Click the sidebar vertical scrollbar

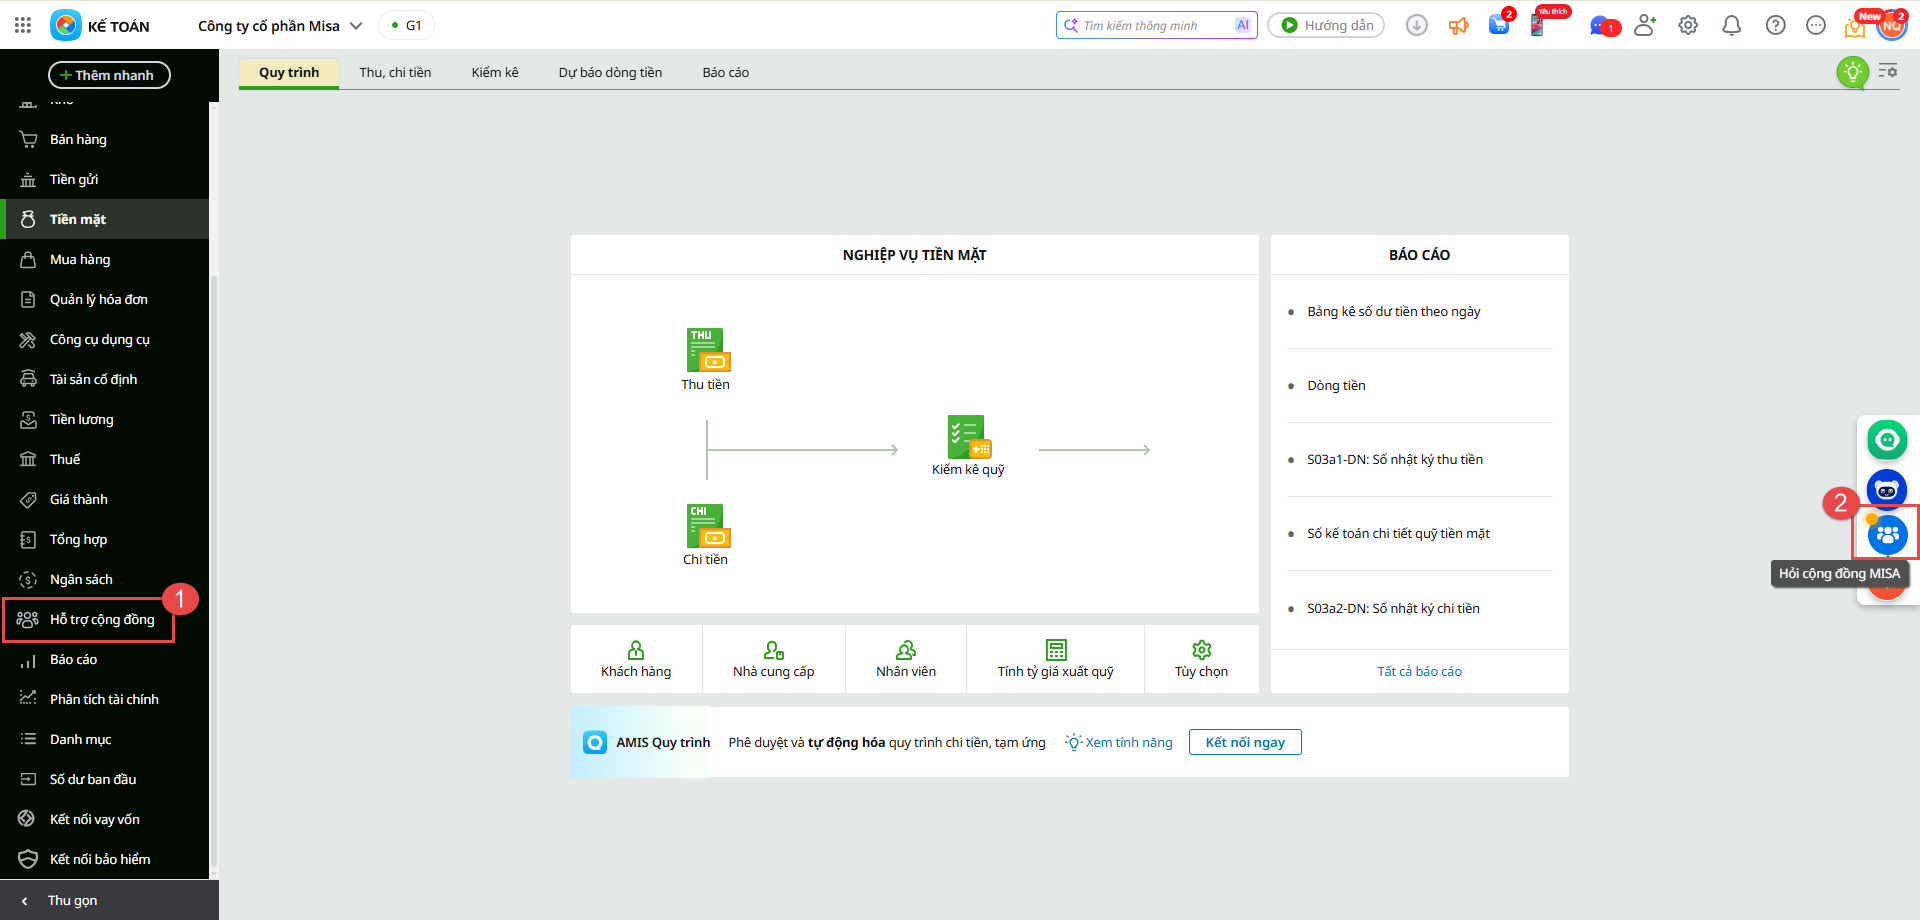(214, 570)
